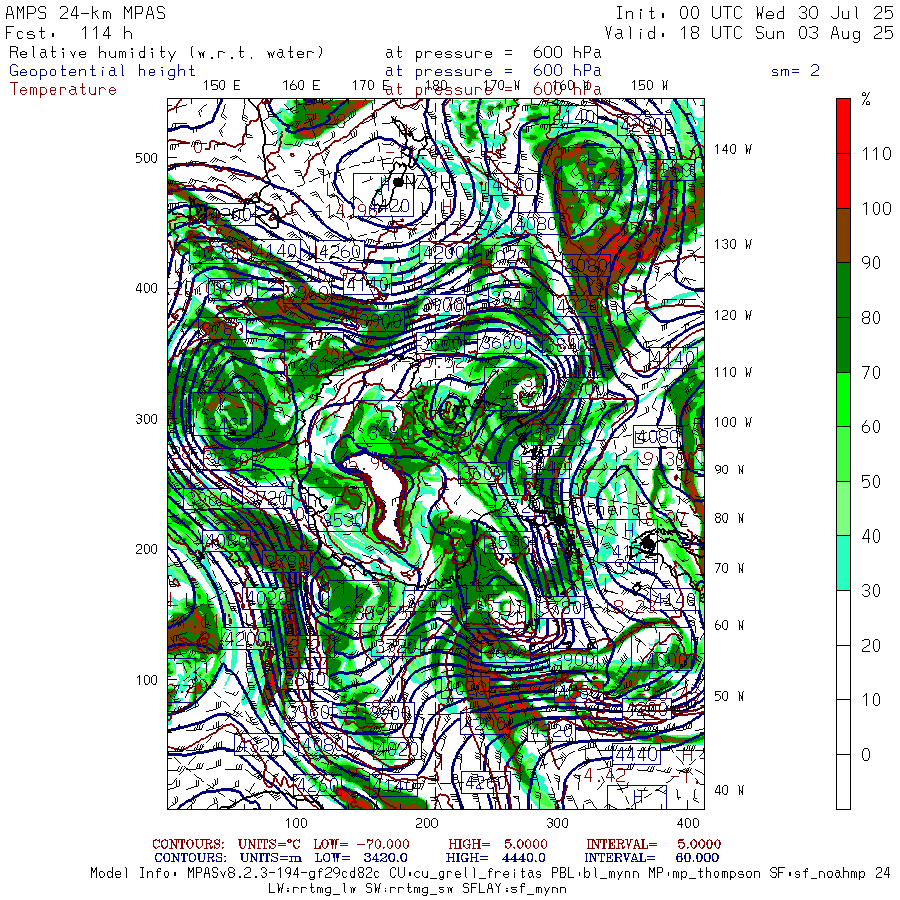This screenshot has width=900, height=900.
Task: Click the '130 W' longitude label
Action: pos(732,244)
